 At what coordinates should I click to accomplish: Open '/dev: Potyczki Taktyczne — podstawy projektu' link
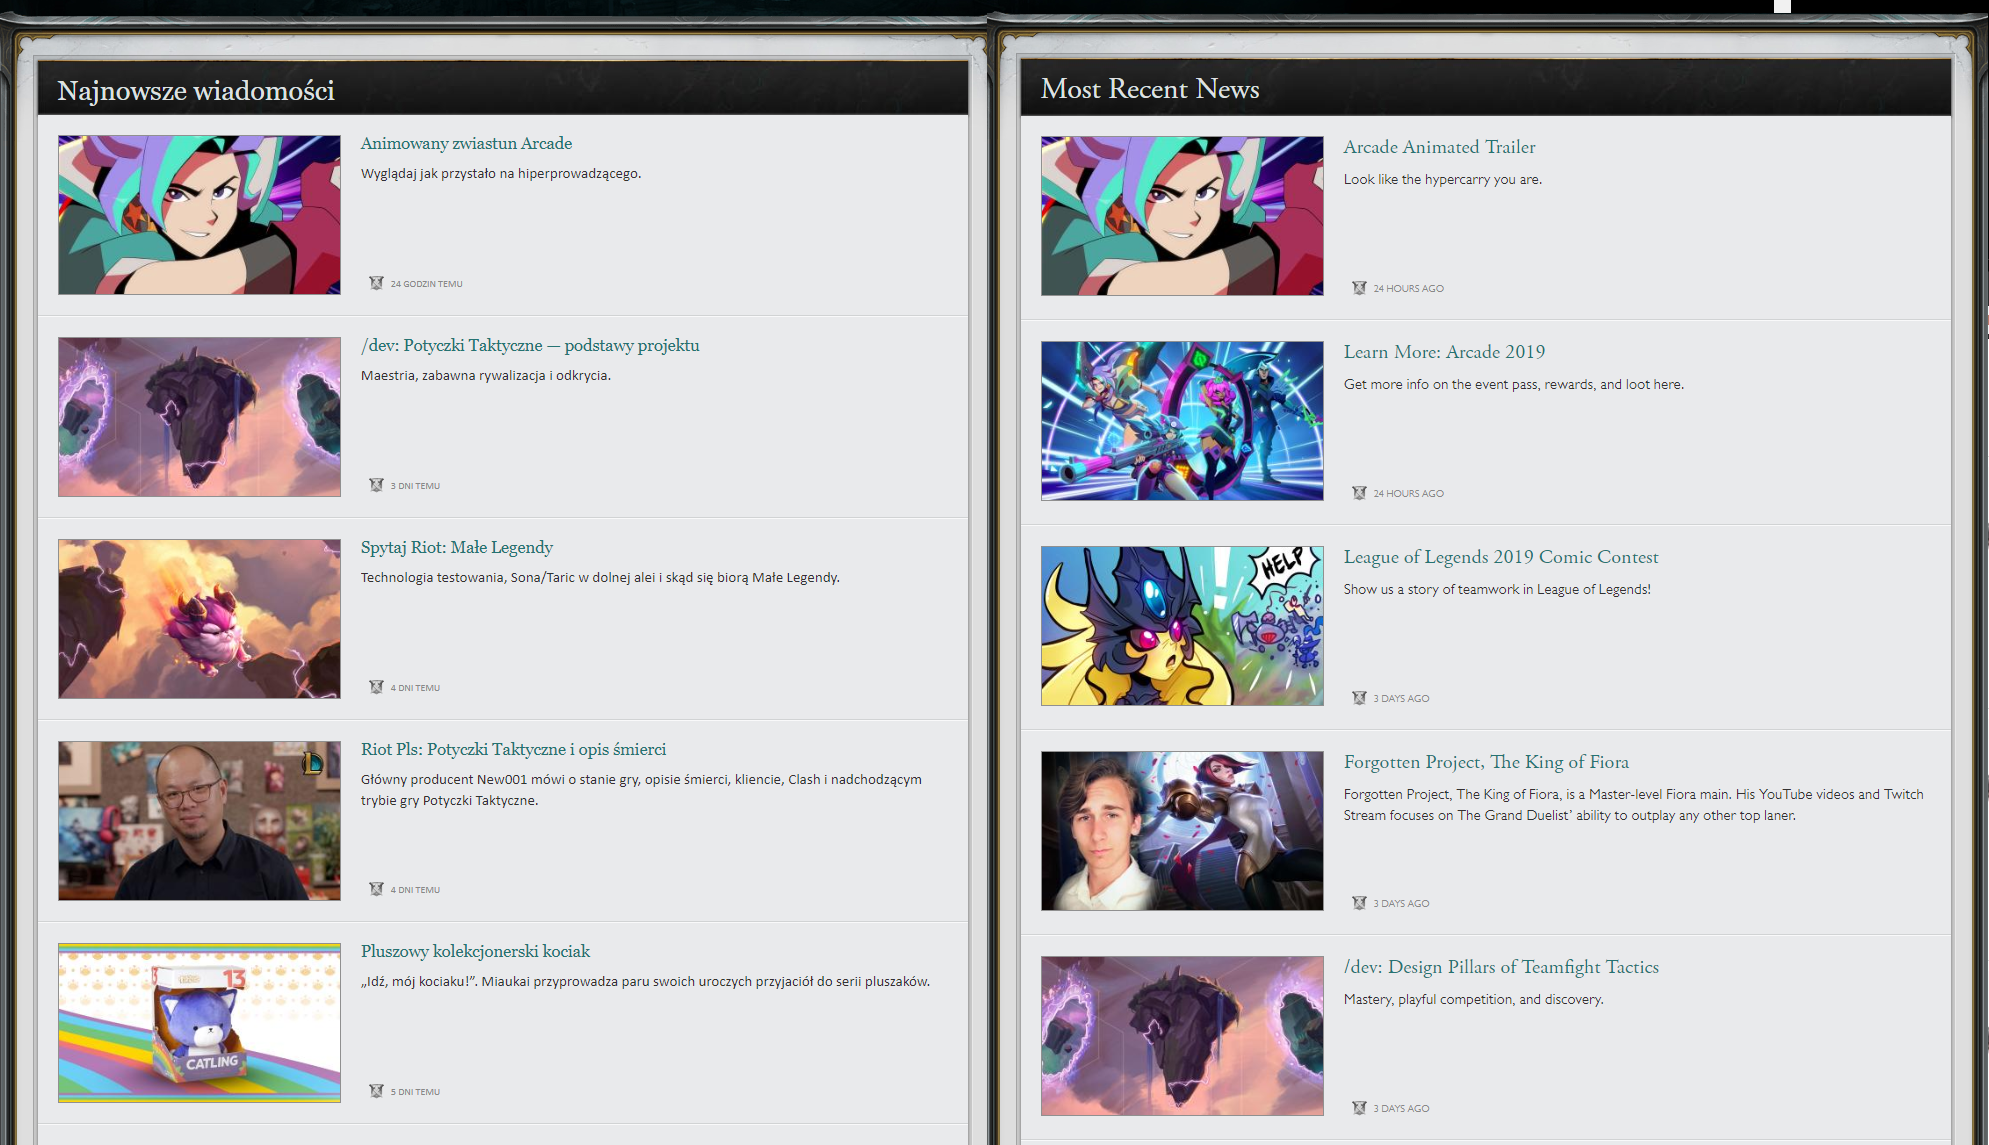[x=530, y=345]
